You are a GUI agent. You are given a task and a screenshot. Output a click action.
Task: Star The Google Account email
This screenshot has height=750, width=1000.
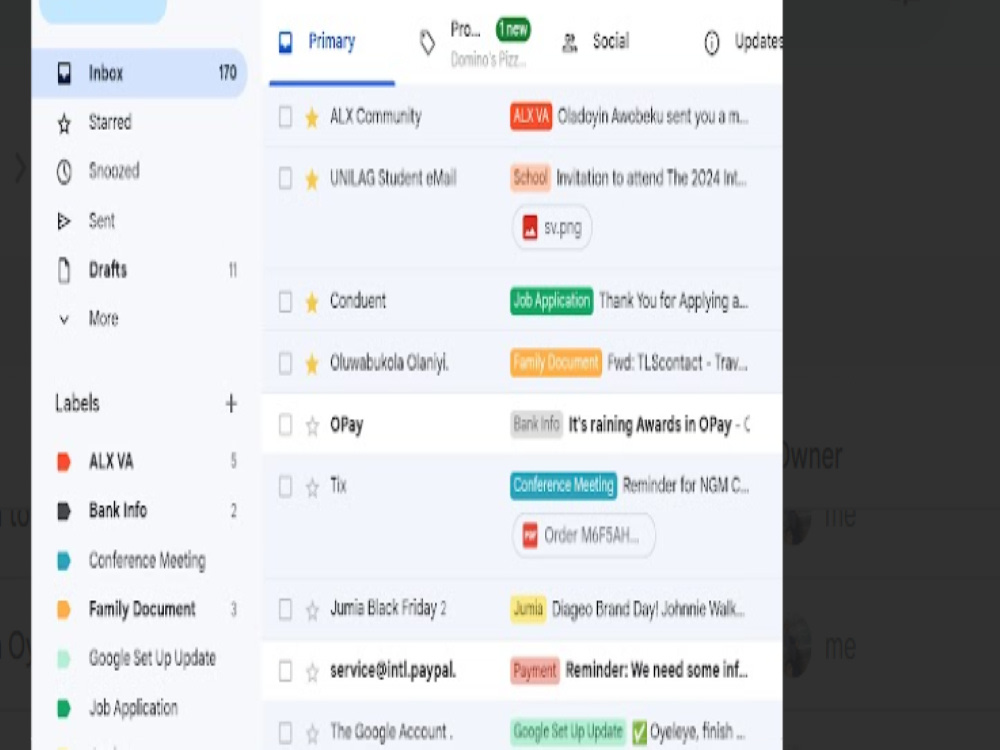point(312,733)
